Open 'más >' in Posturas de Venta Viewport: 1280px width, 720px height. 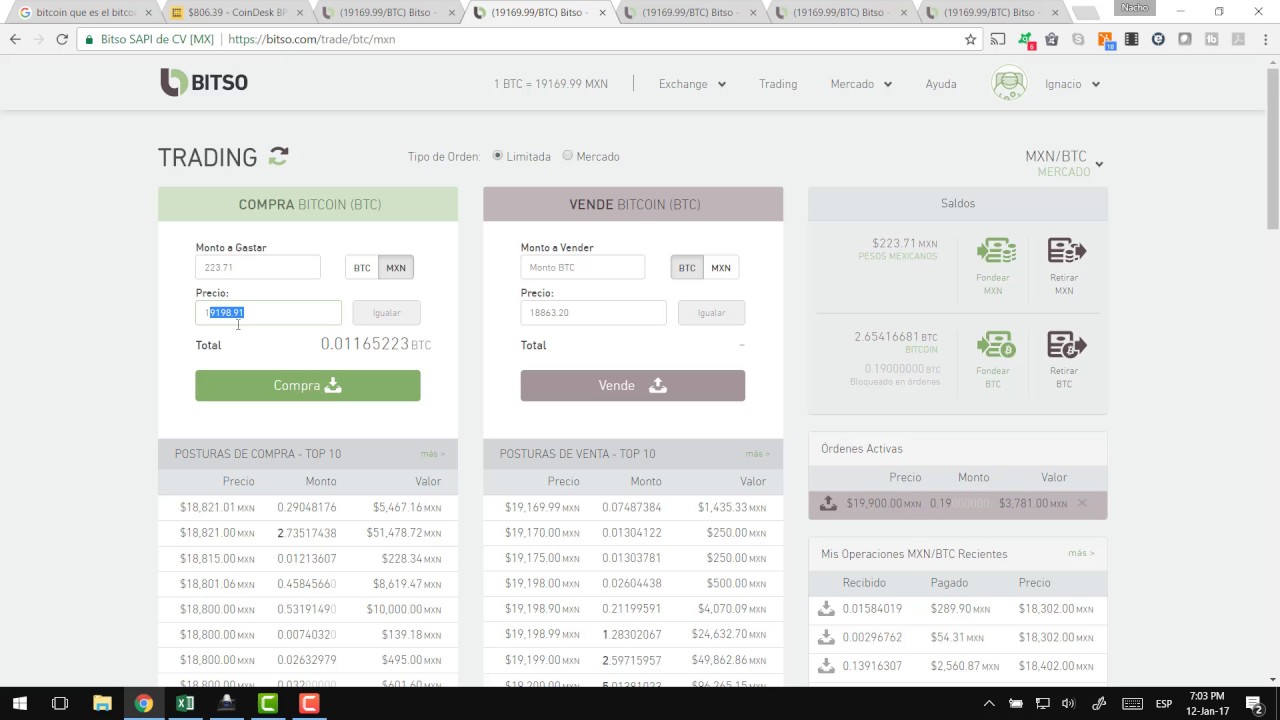point(757,454)
